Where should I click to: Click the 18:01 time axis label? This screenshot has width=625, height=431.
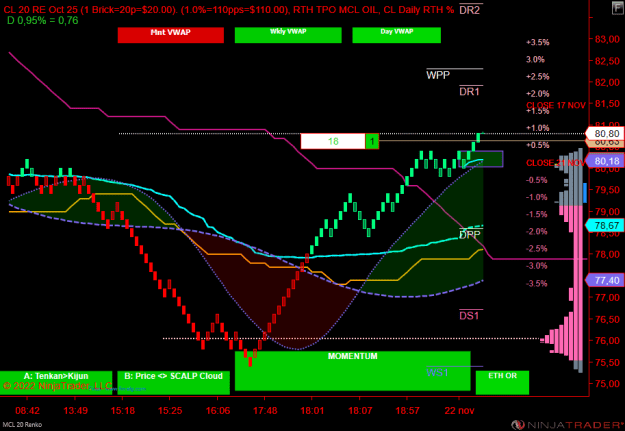312,410
